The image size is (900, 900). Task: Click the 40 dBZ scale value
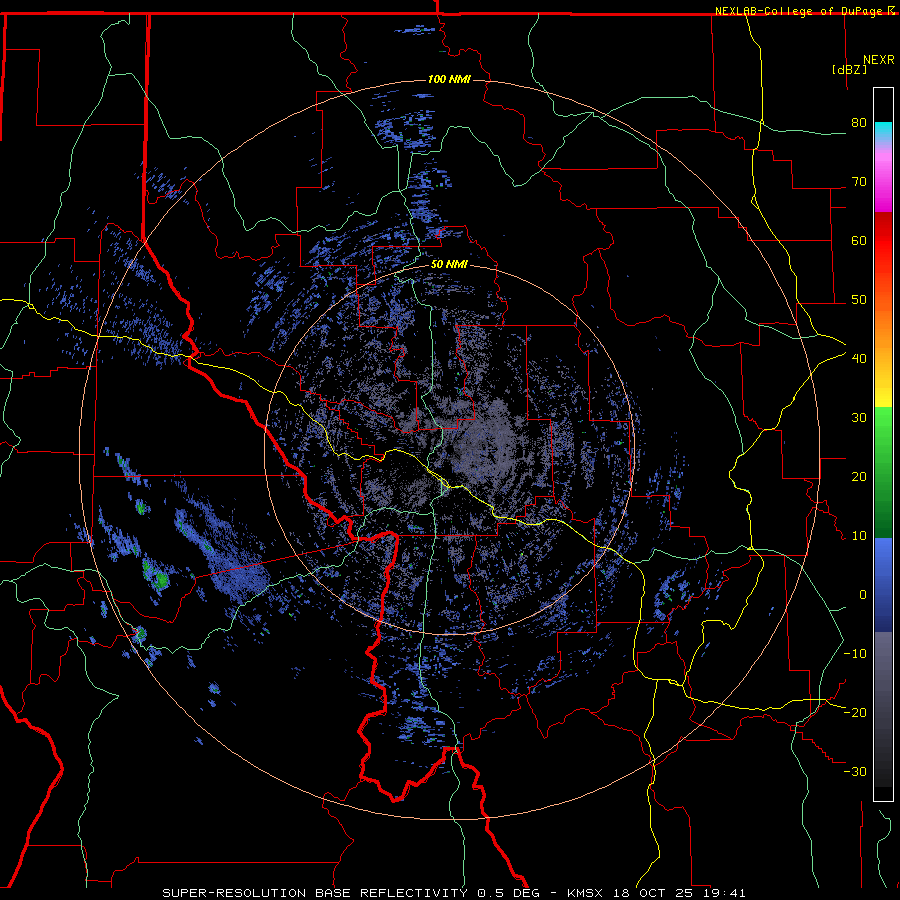pos(859,359)
